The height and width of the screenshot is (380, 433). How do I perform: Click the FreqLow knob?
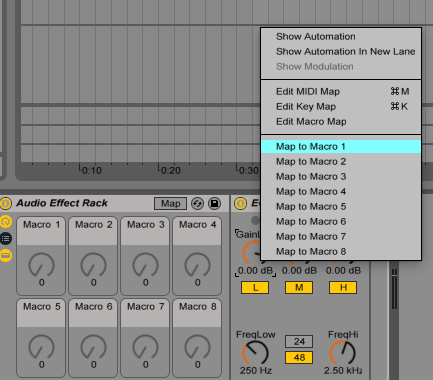[255, 353]
